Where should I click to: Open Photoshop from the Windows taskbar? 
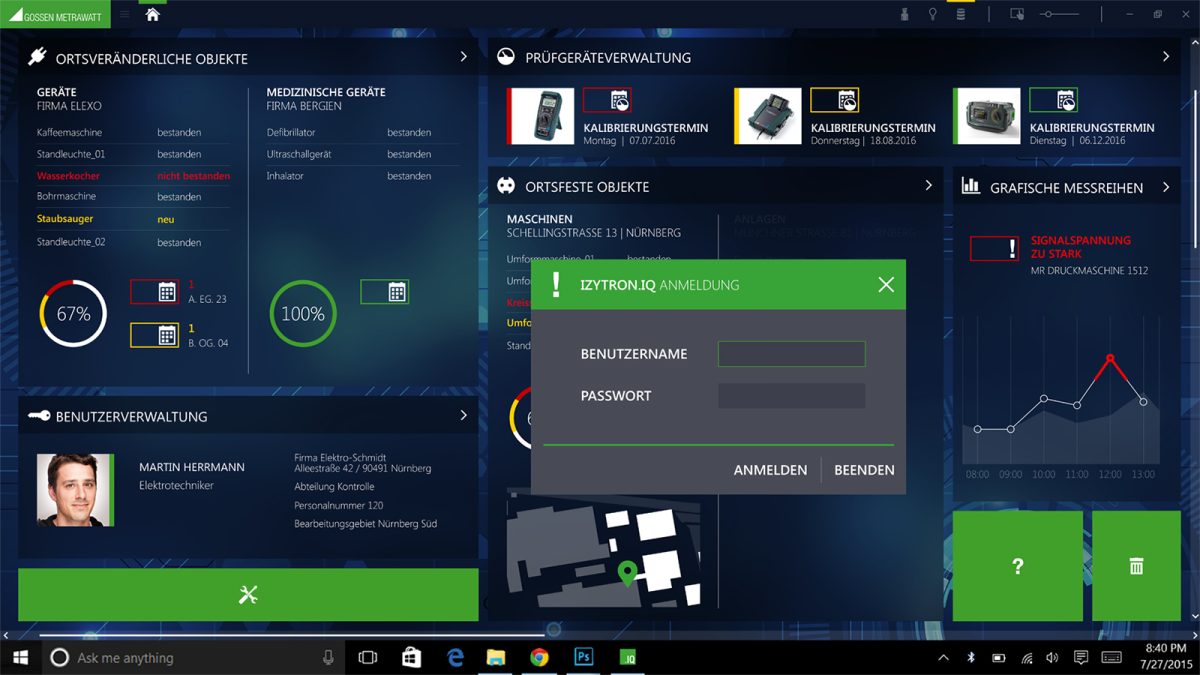coord(584,657)
